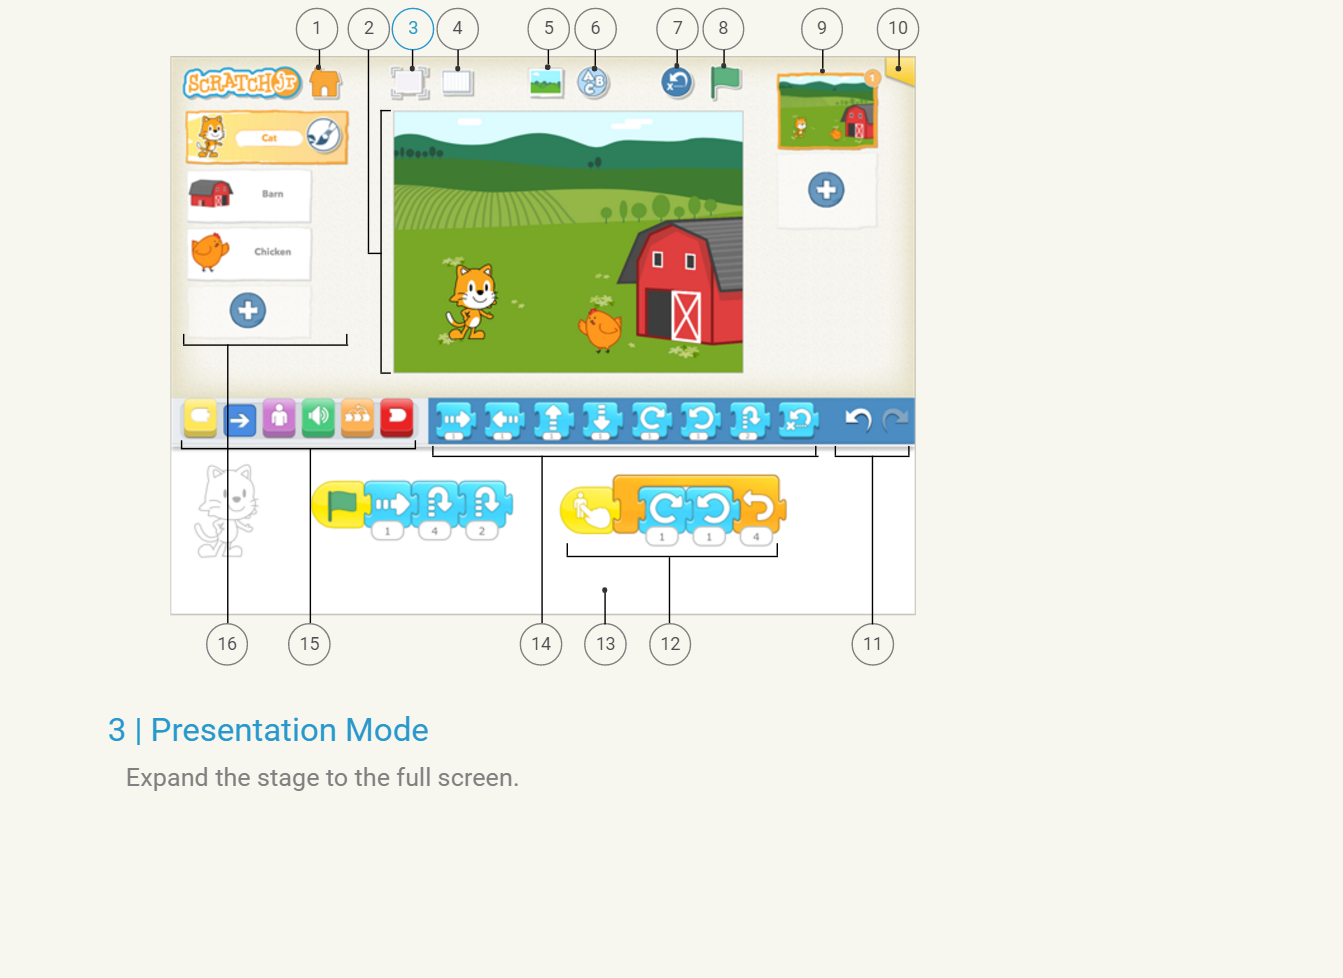
Task: Open the paintbrush editor on the Cat character
Action: click(x=324, y=135)
